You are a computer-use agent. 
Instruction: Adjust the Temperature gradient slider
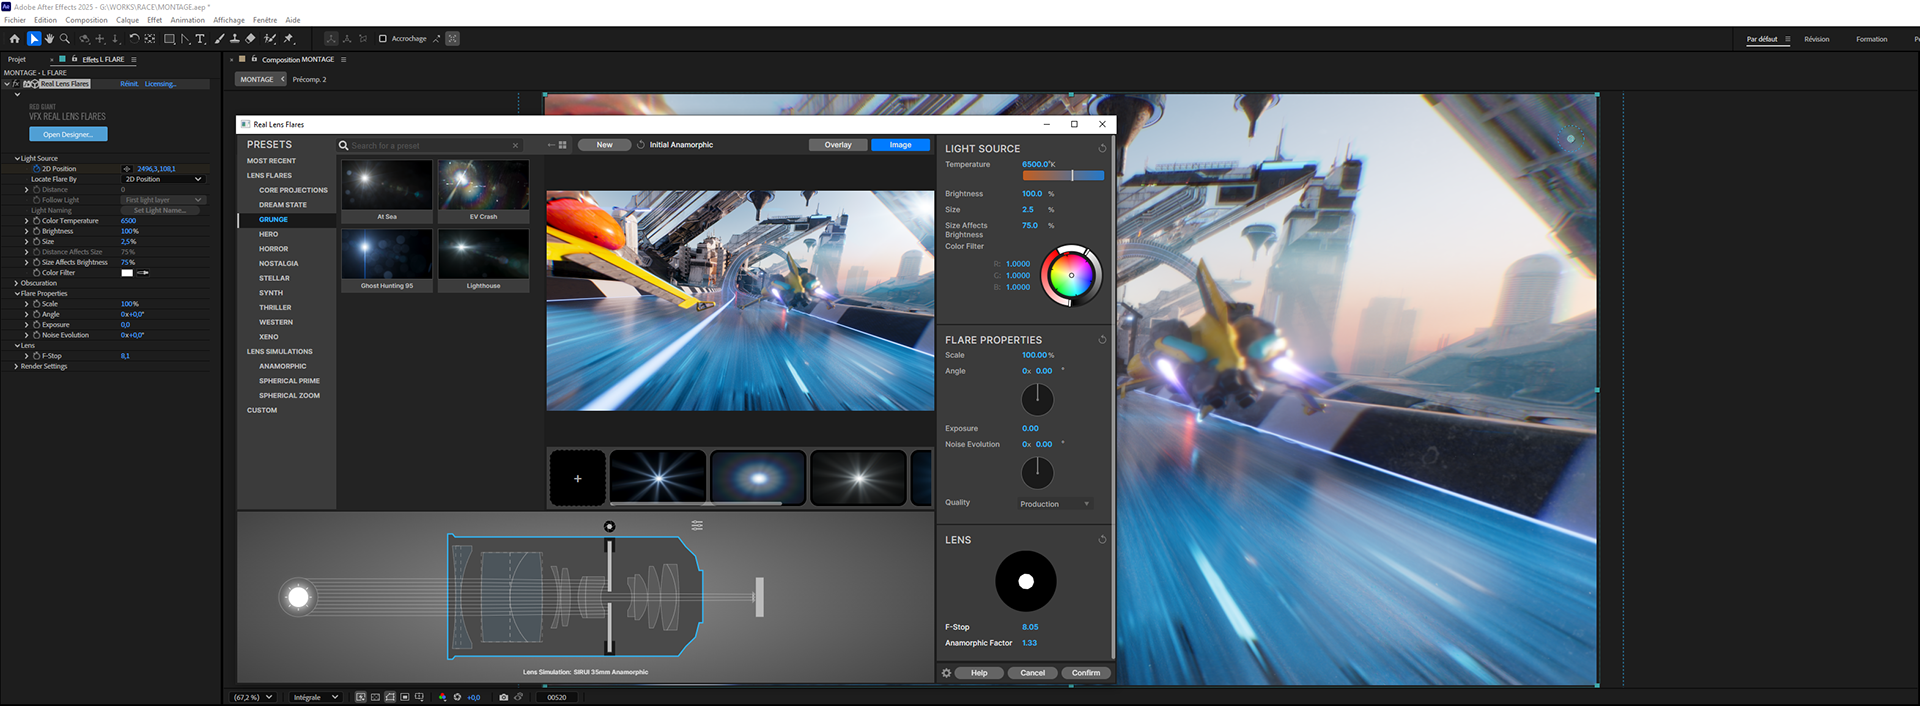pos(1063,175)
